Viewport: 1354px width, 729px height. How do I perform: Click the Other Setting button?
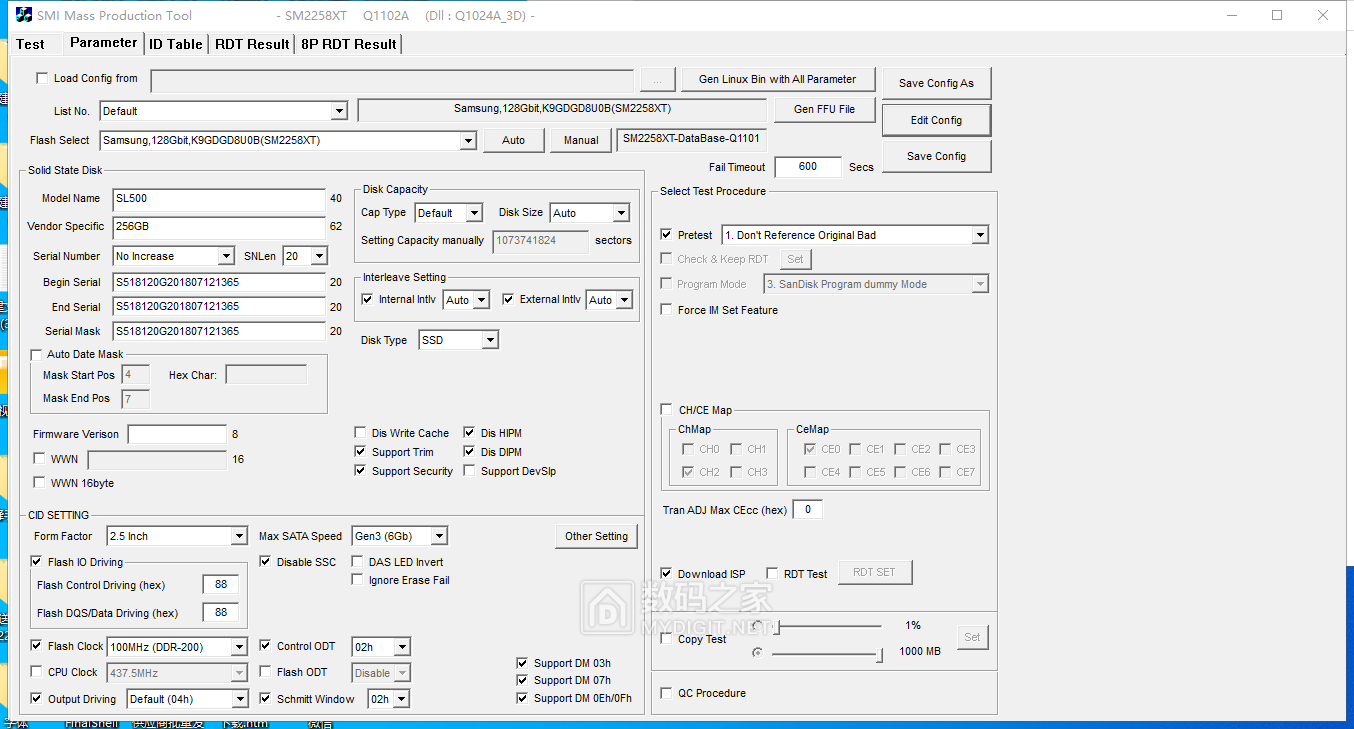(596, 536)
